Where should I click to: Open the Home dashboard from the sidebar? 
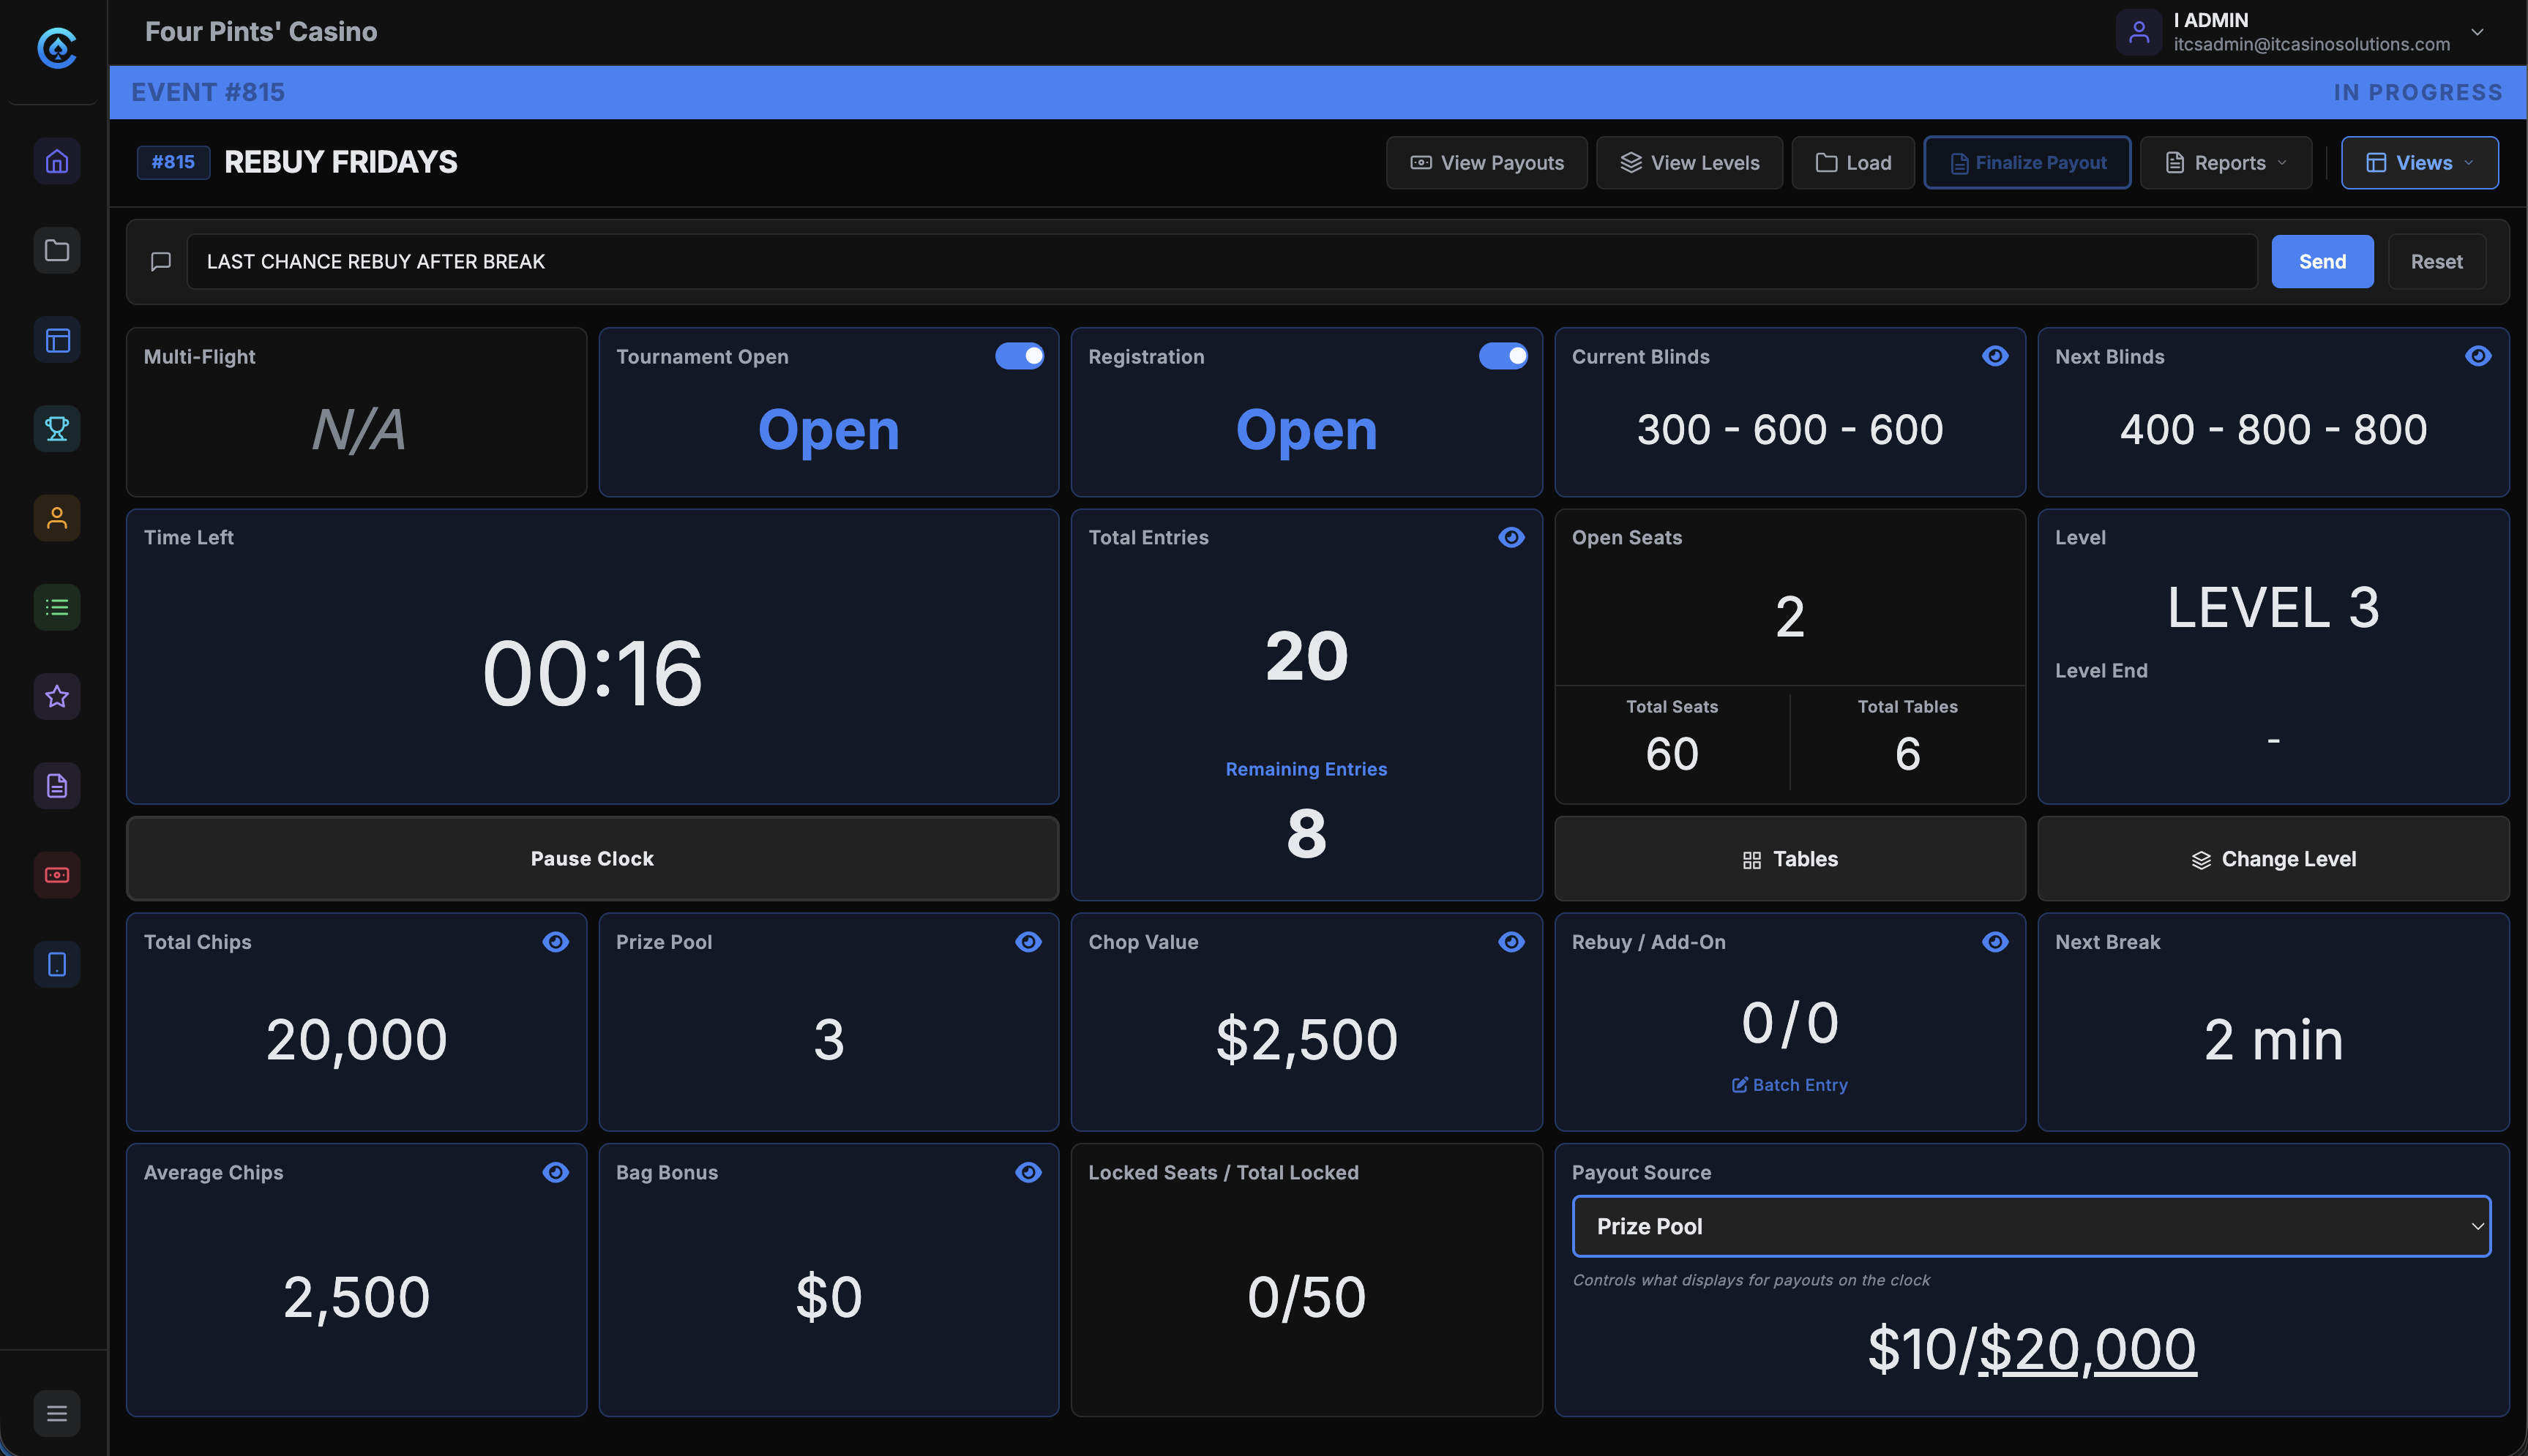(56, 161)
